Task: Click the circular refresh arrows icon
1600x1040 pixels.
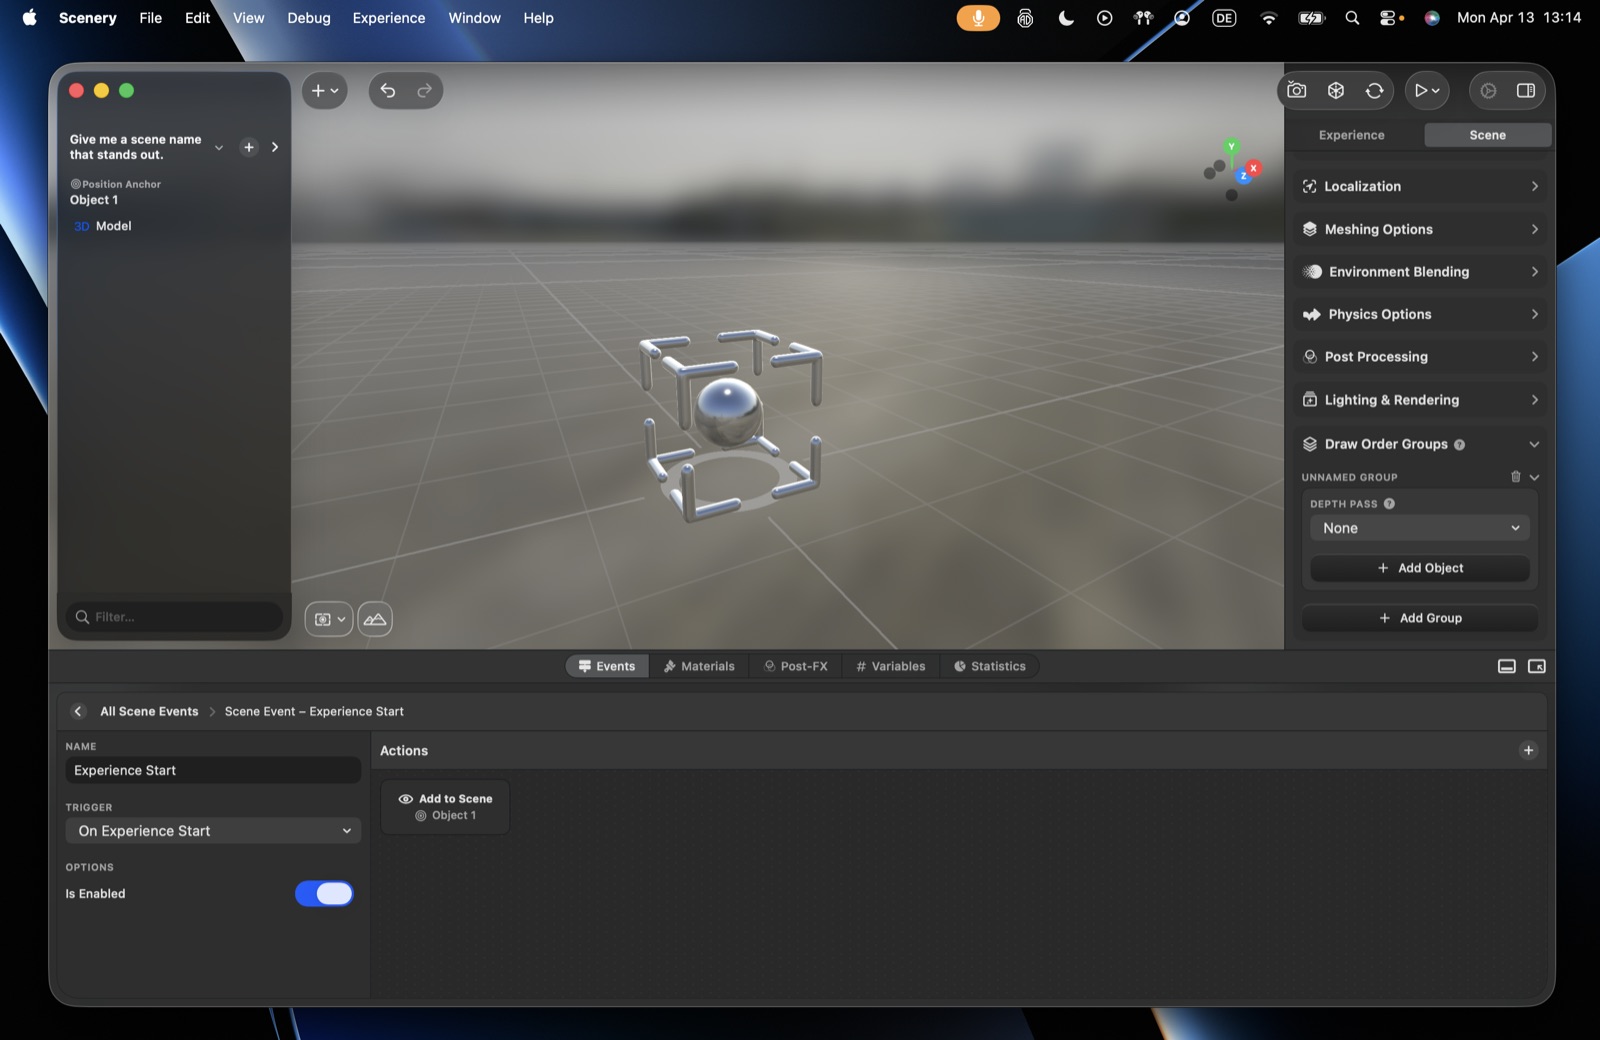Action: (1375, 91)
